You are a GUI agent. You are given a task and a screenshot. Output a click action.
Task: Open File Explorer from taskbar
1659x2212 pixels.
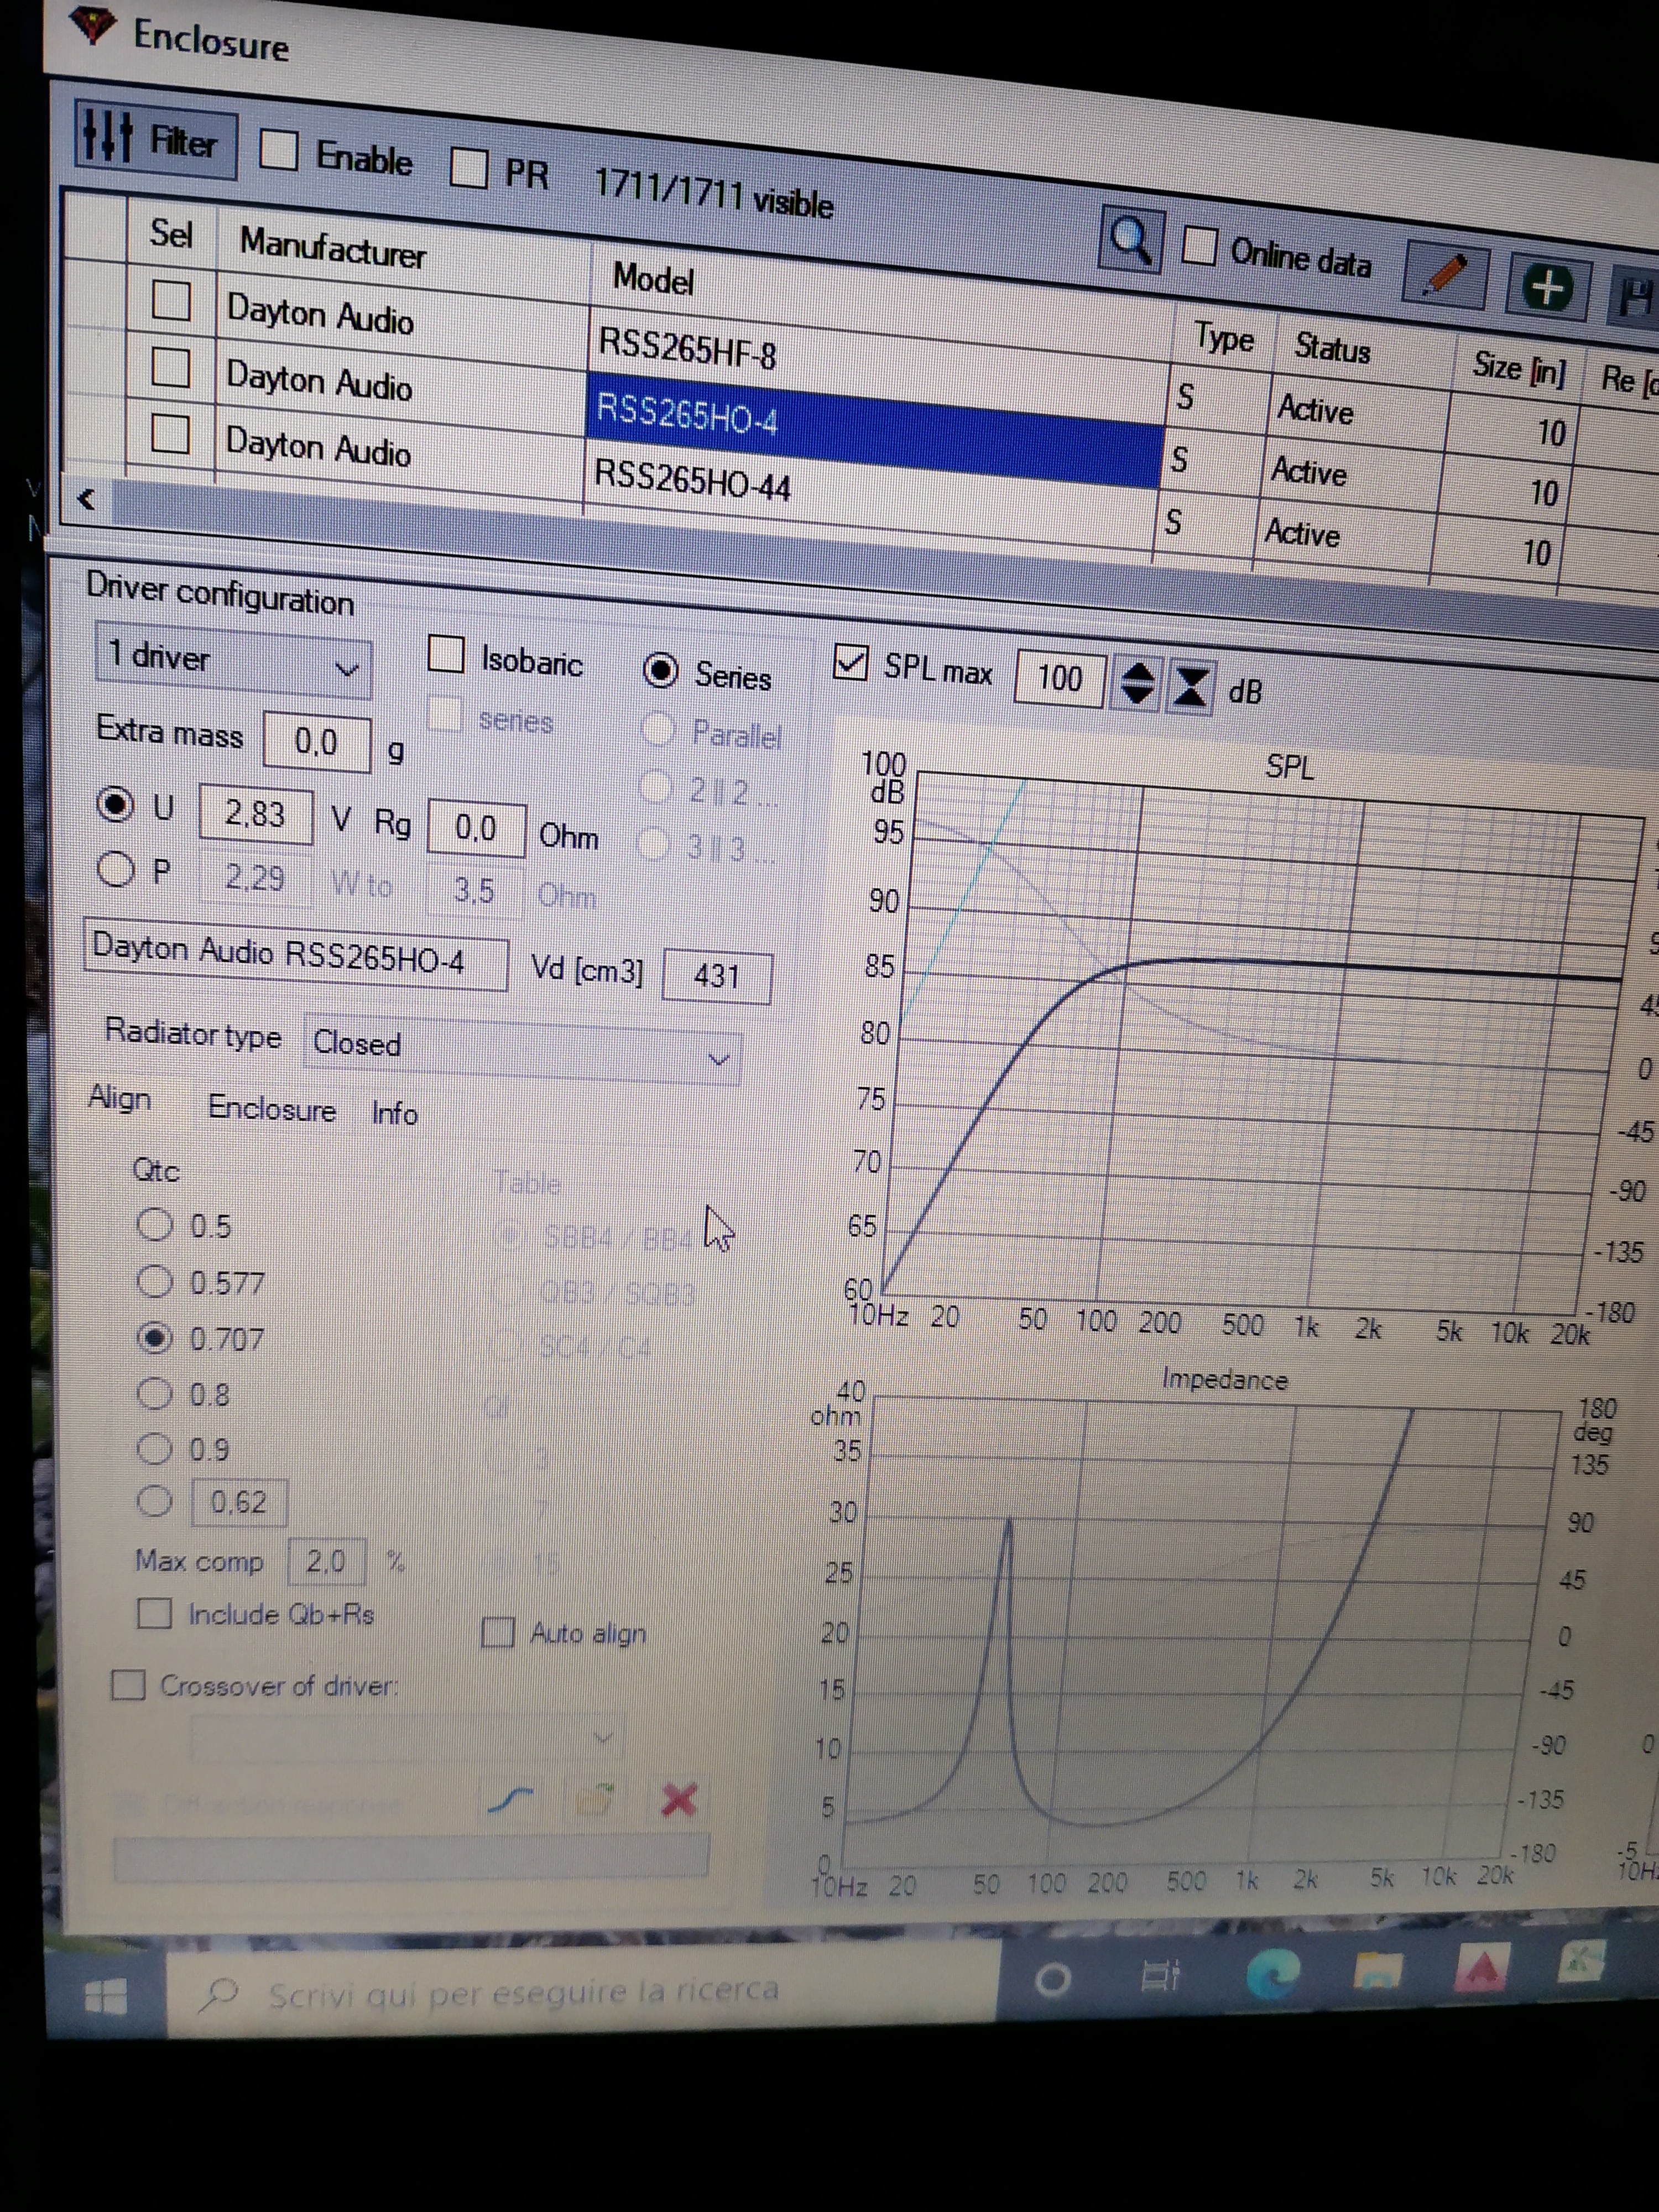tap(1377, 1970)
